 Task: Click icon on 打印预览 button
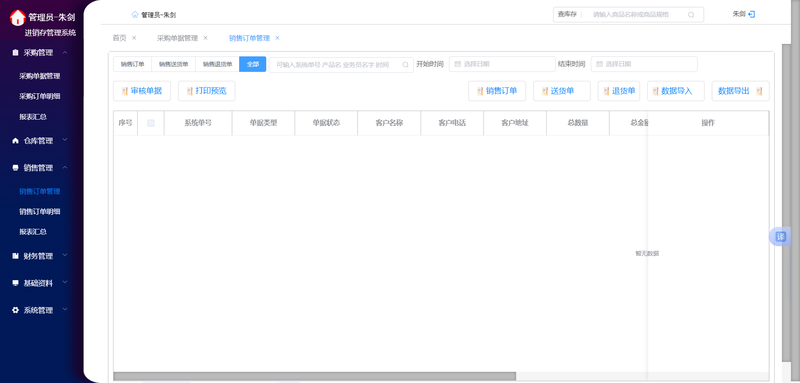pyautogui.click(x=190, y=91)
